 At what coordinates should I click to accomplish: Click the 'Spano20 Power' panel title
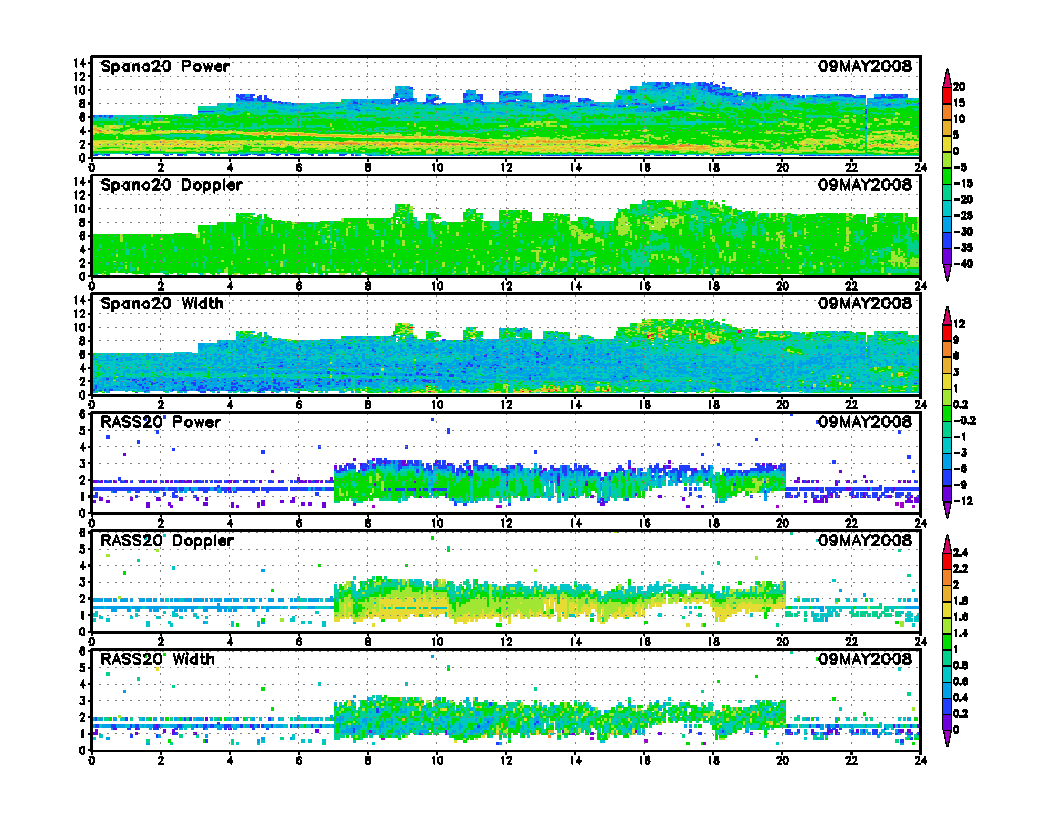[x=165, y=67]
